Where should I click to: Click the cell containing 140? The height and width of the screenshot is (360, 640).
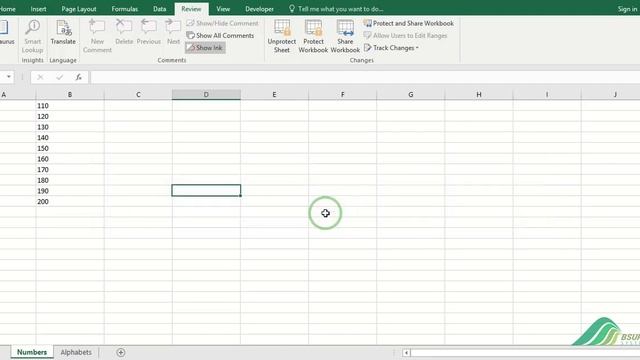70,138
